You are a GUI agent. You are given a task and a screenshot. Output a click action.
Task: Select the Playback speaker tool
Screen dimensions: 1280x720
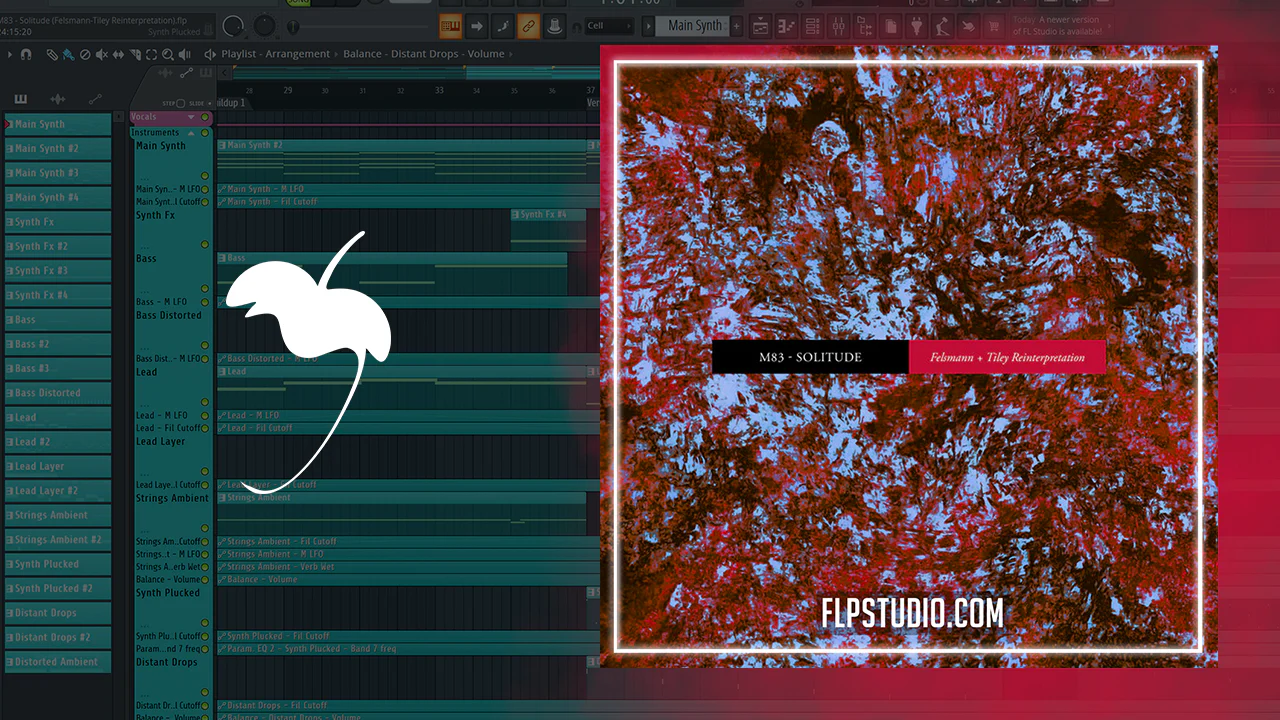point(185,54)
